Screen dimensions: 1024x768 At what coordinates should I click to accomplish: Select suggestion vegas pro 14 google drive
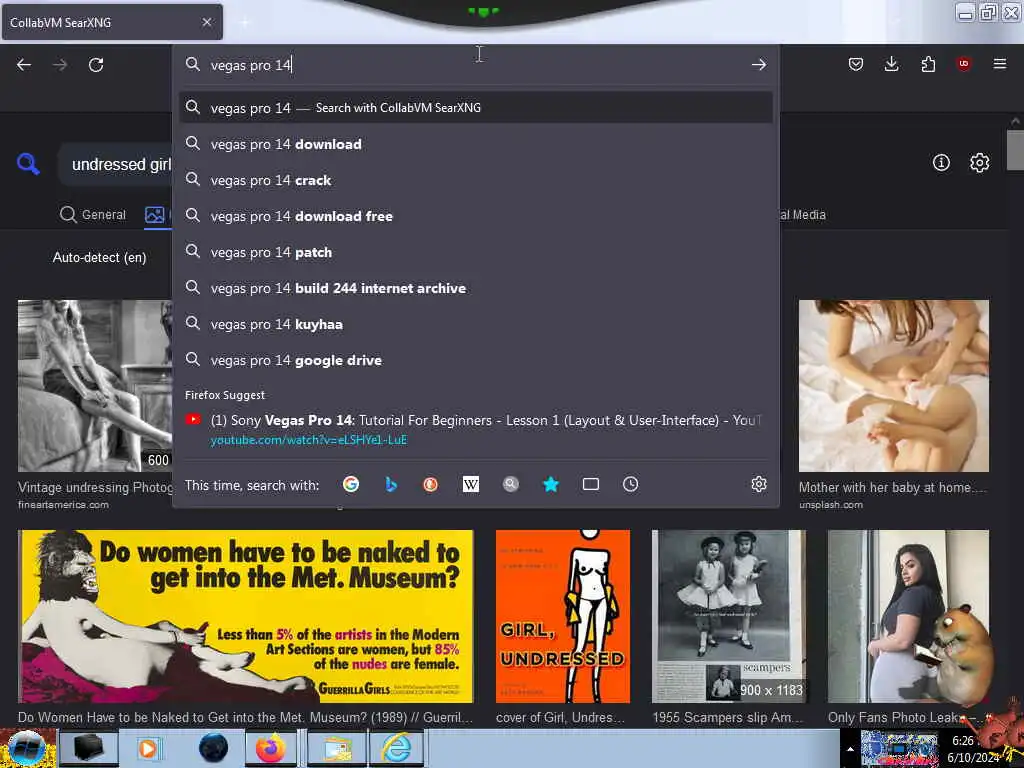click(x=475, y=360)
